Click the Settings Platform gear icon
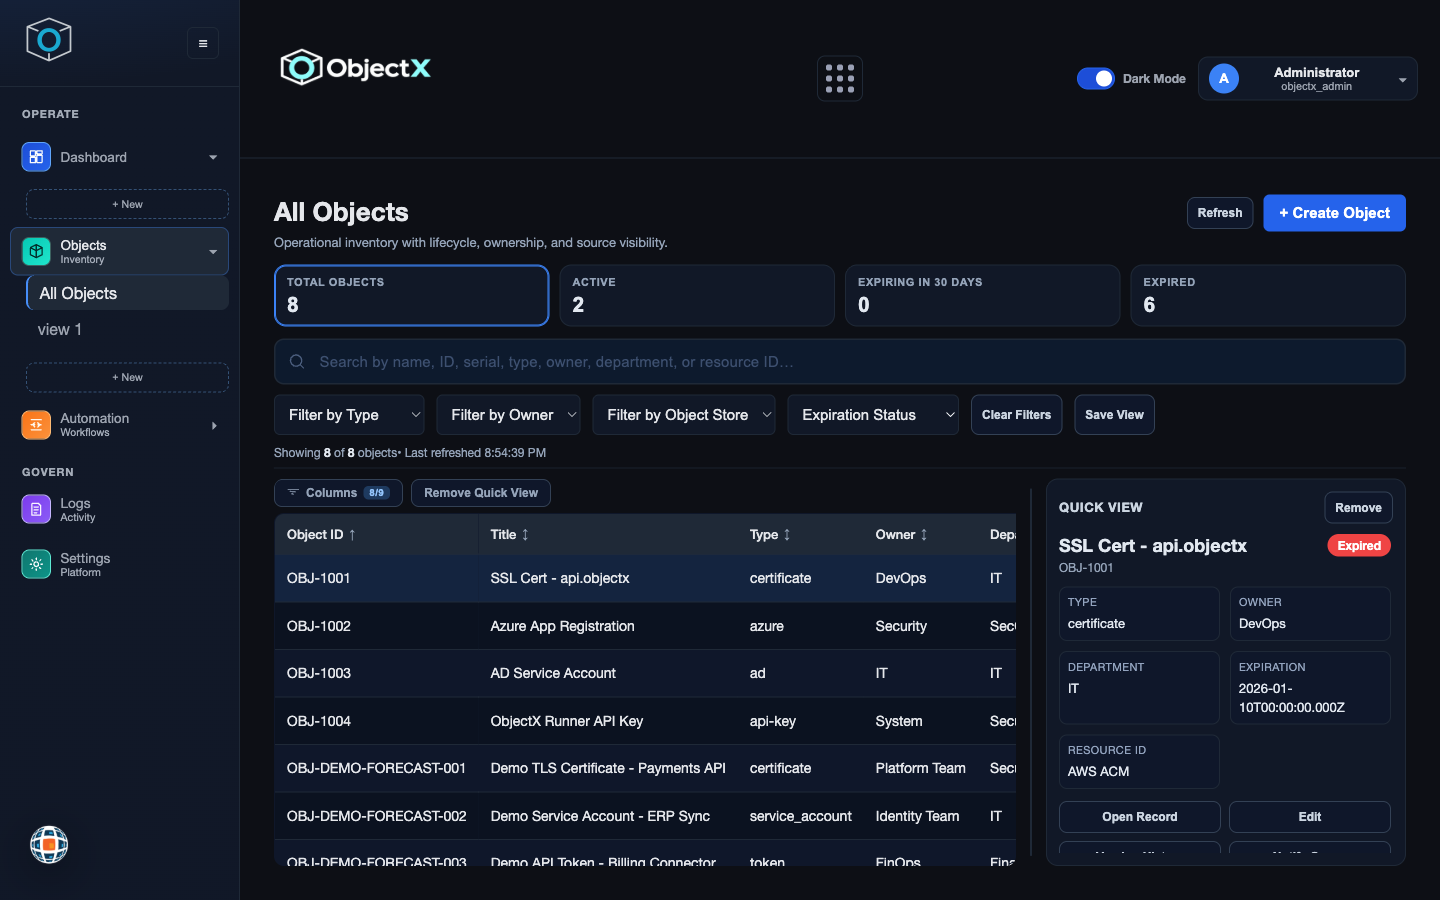 click(36, 564)
